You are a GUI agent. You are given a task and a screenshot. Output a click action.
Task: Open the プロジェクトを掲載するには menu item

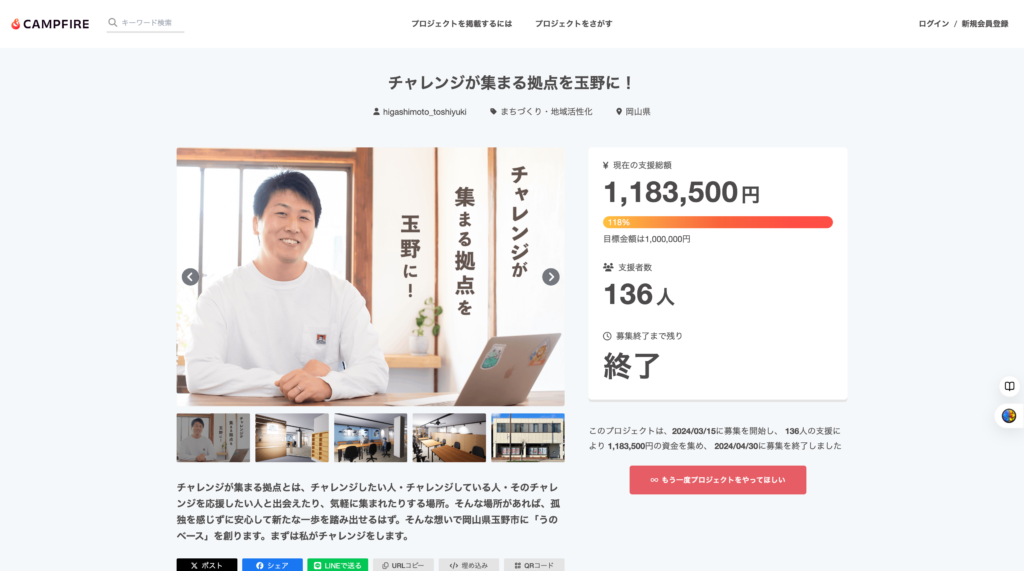(x=461, y=24)
